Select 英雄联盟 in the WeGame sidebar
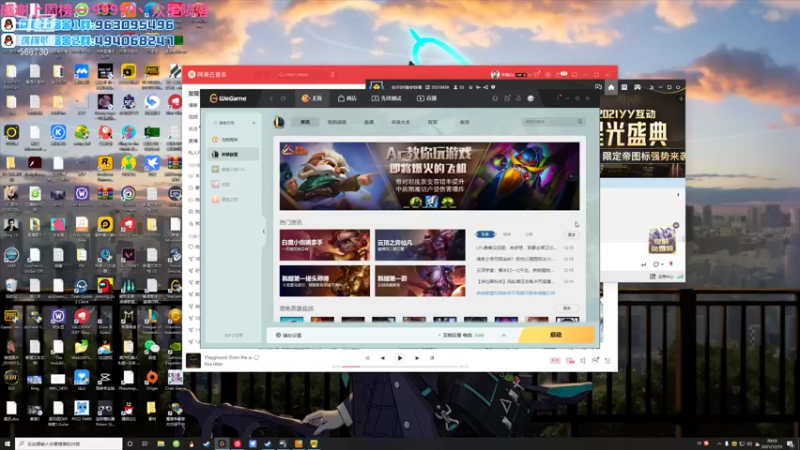This screenshot has width=800, height=450. point(234,154)
